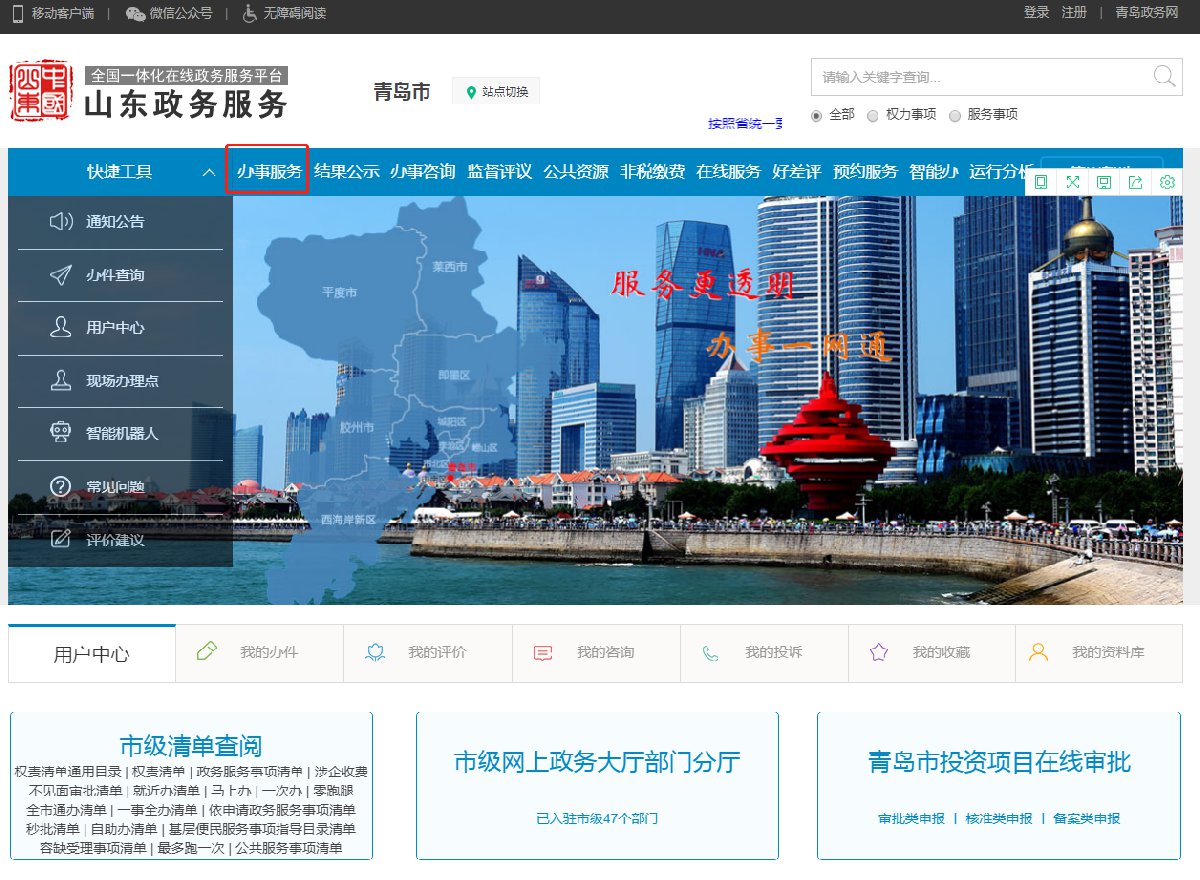
Task: Focus the keyword search input field
Action: coord(980,77)
